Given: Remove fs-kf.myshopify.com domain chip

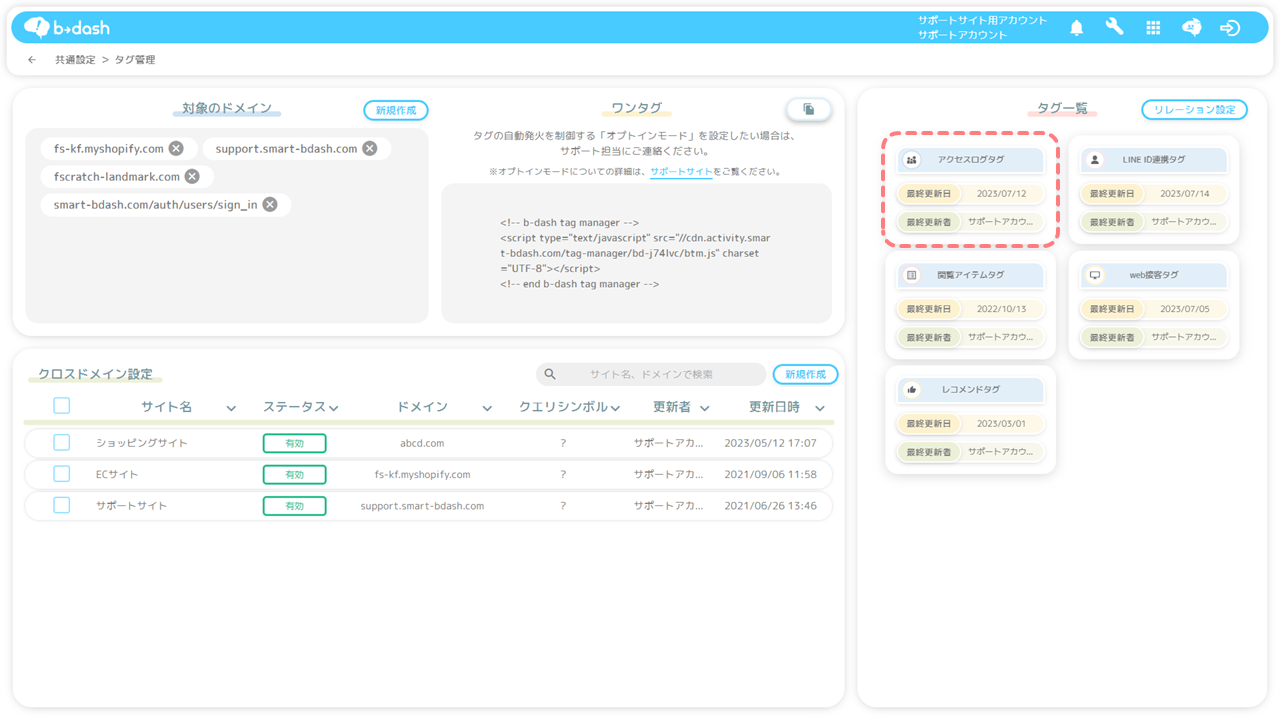Looking at the screenshot, I should click(176, 148).
